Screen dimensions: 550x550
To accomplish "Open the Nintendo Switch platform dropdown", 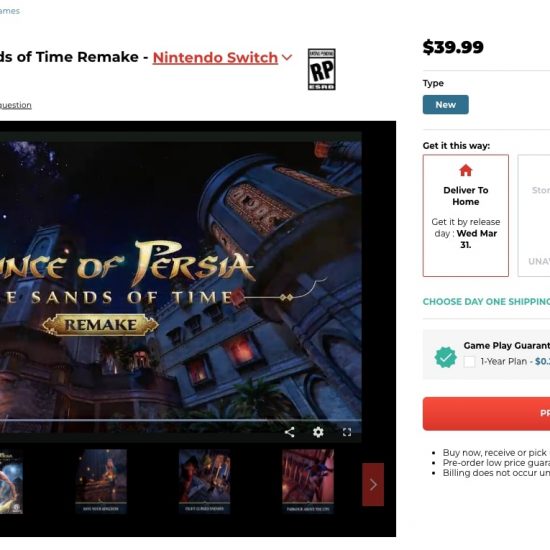I will tap(215, 58).
